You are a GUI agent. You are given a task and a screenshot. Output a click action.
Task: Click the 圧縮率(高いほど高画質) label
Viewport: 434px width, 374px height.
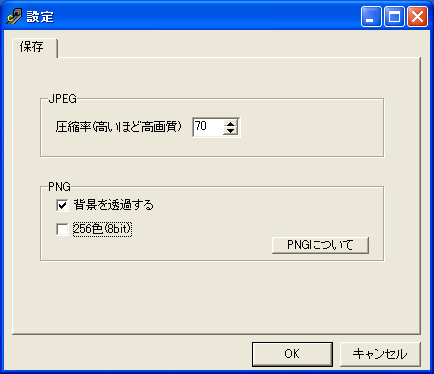119,127
